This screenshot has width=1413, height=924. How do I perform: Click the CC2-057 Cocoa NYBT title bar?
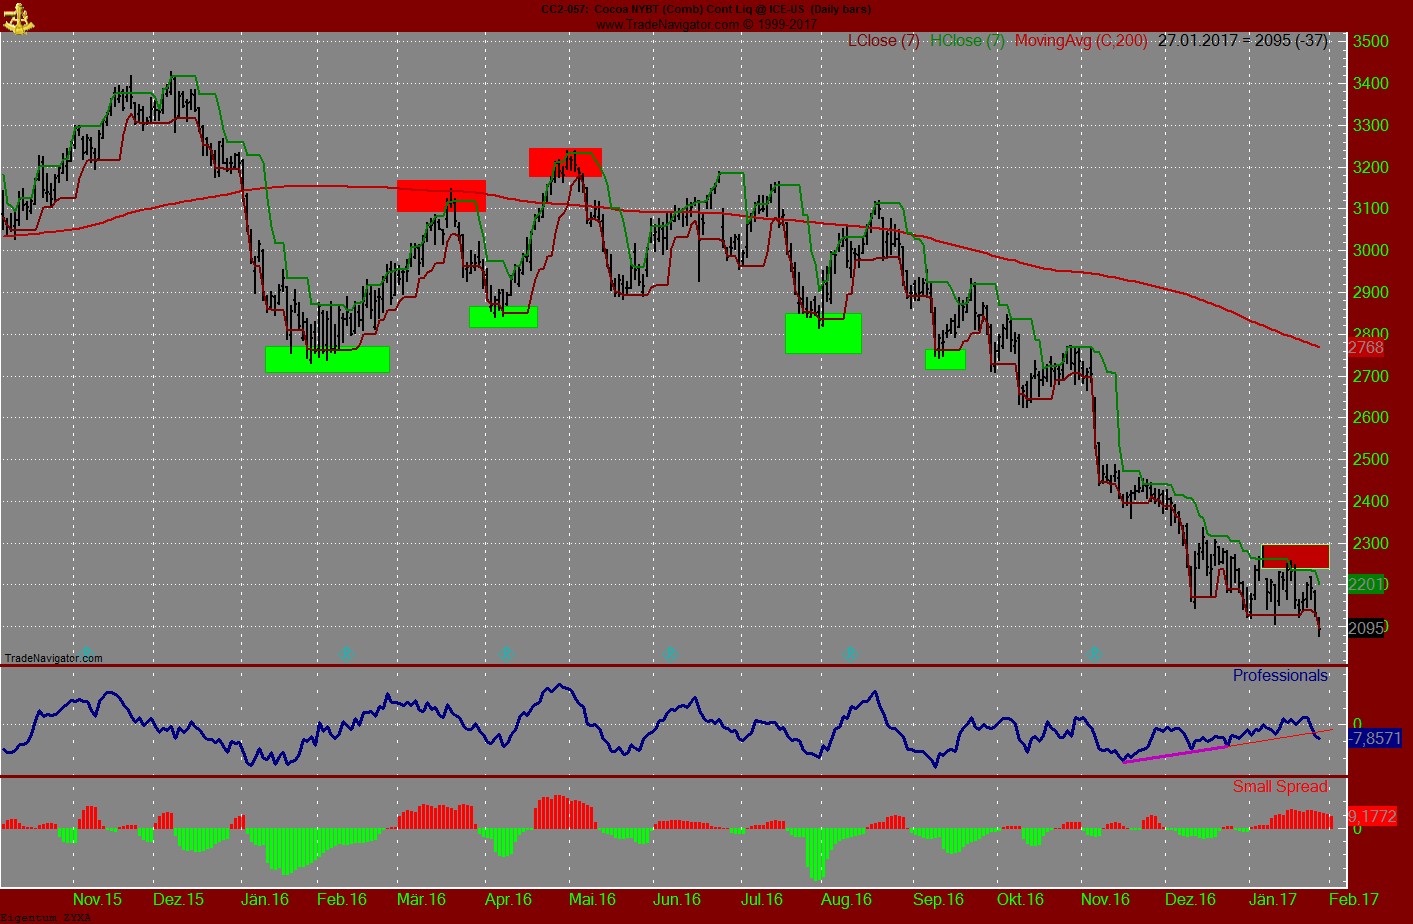(706, 8)
